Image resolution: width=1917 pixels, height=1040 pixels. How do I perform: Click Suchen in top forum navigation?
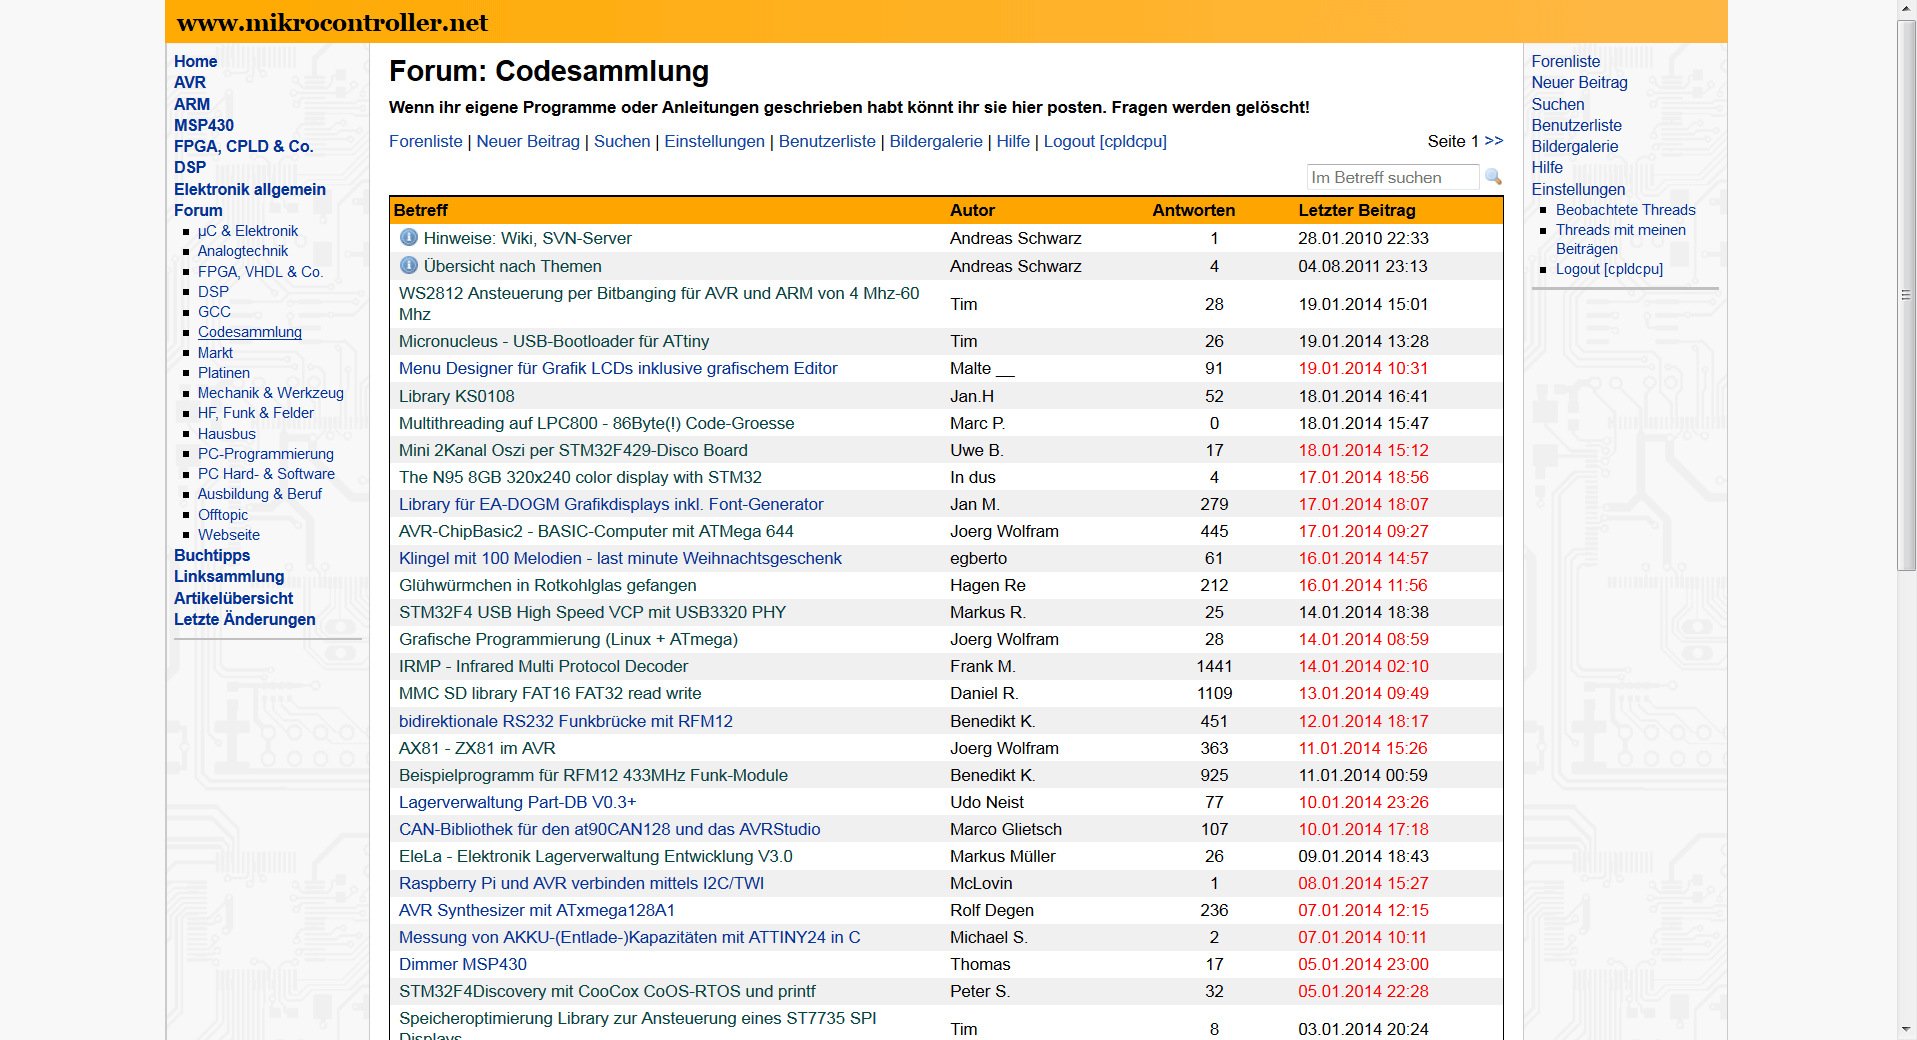[622, 141]
